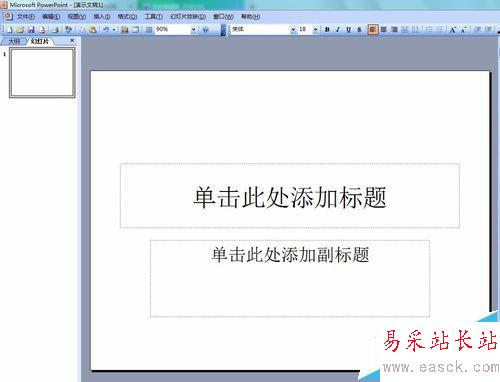Click the Open folder icon
Screen dimensions: 500x382
[20, 30]
